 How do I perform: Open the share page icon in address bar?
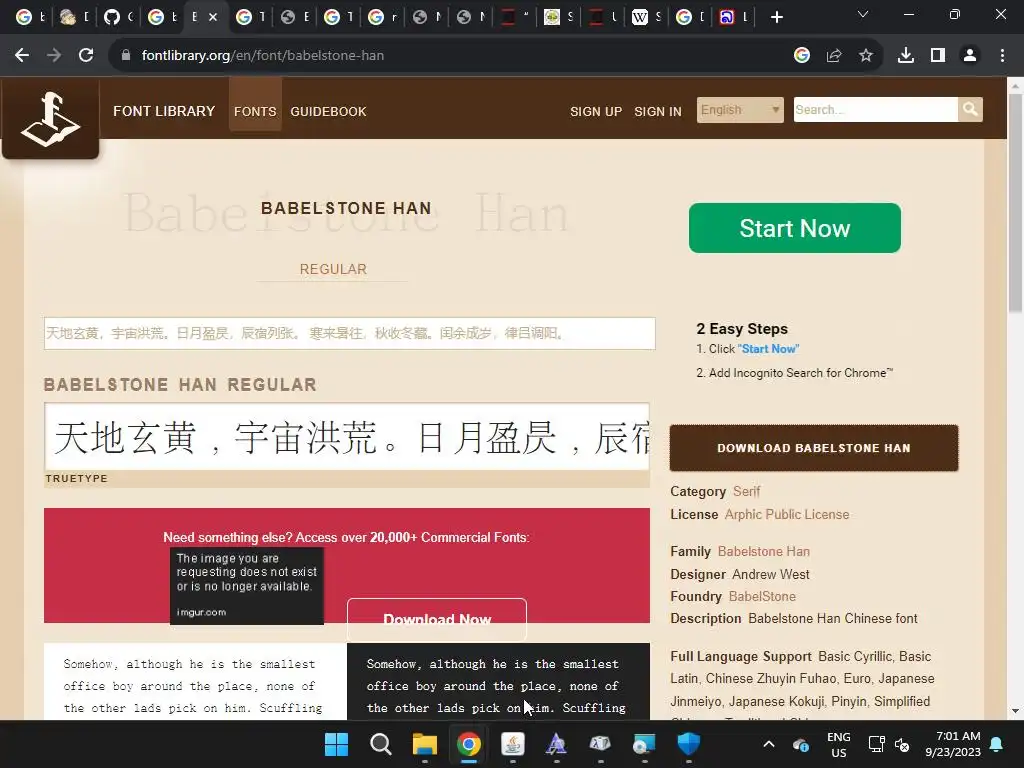pos(834,56)
